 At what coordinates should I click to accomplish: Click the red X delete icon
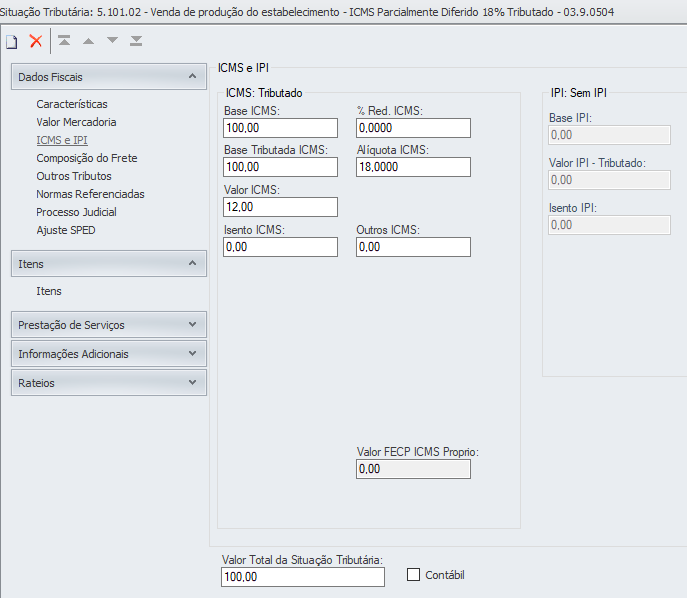click(x=35, y=41)
